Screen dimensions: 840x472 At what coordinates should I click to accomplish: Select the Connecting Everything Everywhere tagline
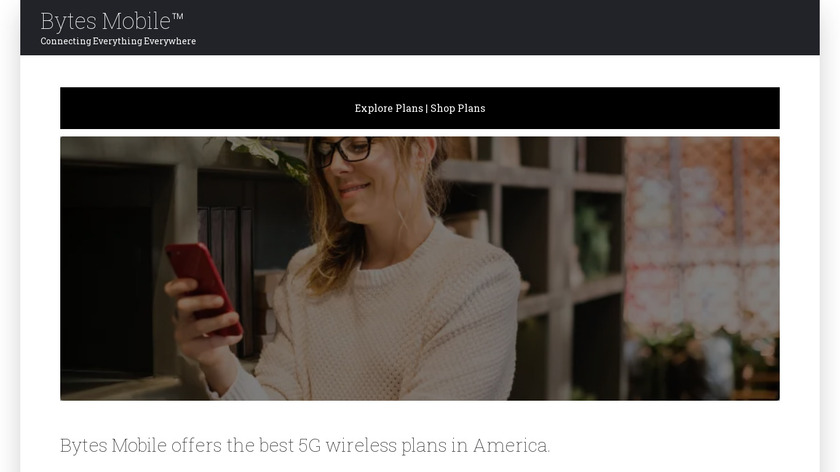tap(118, 41)
